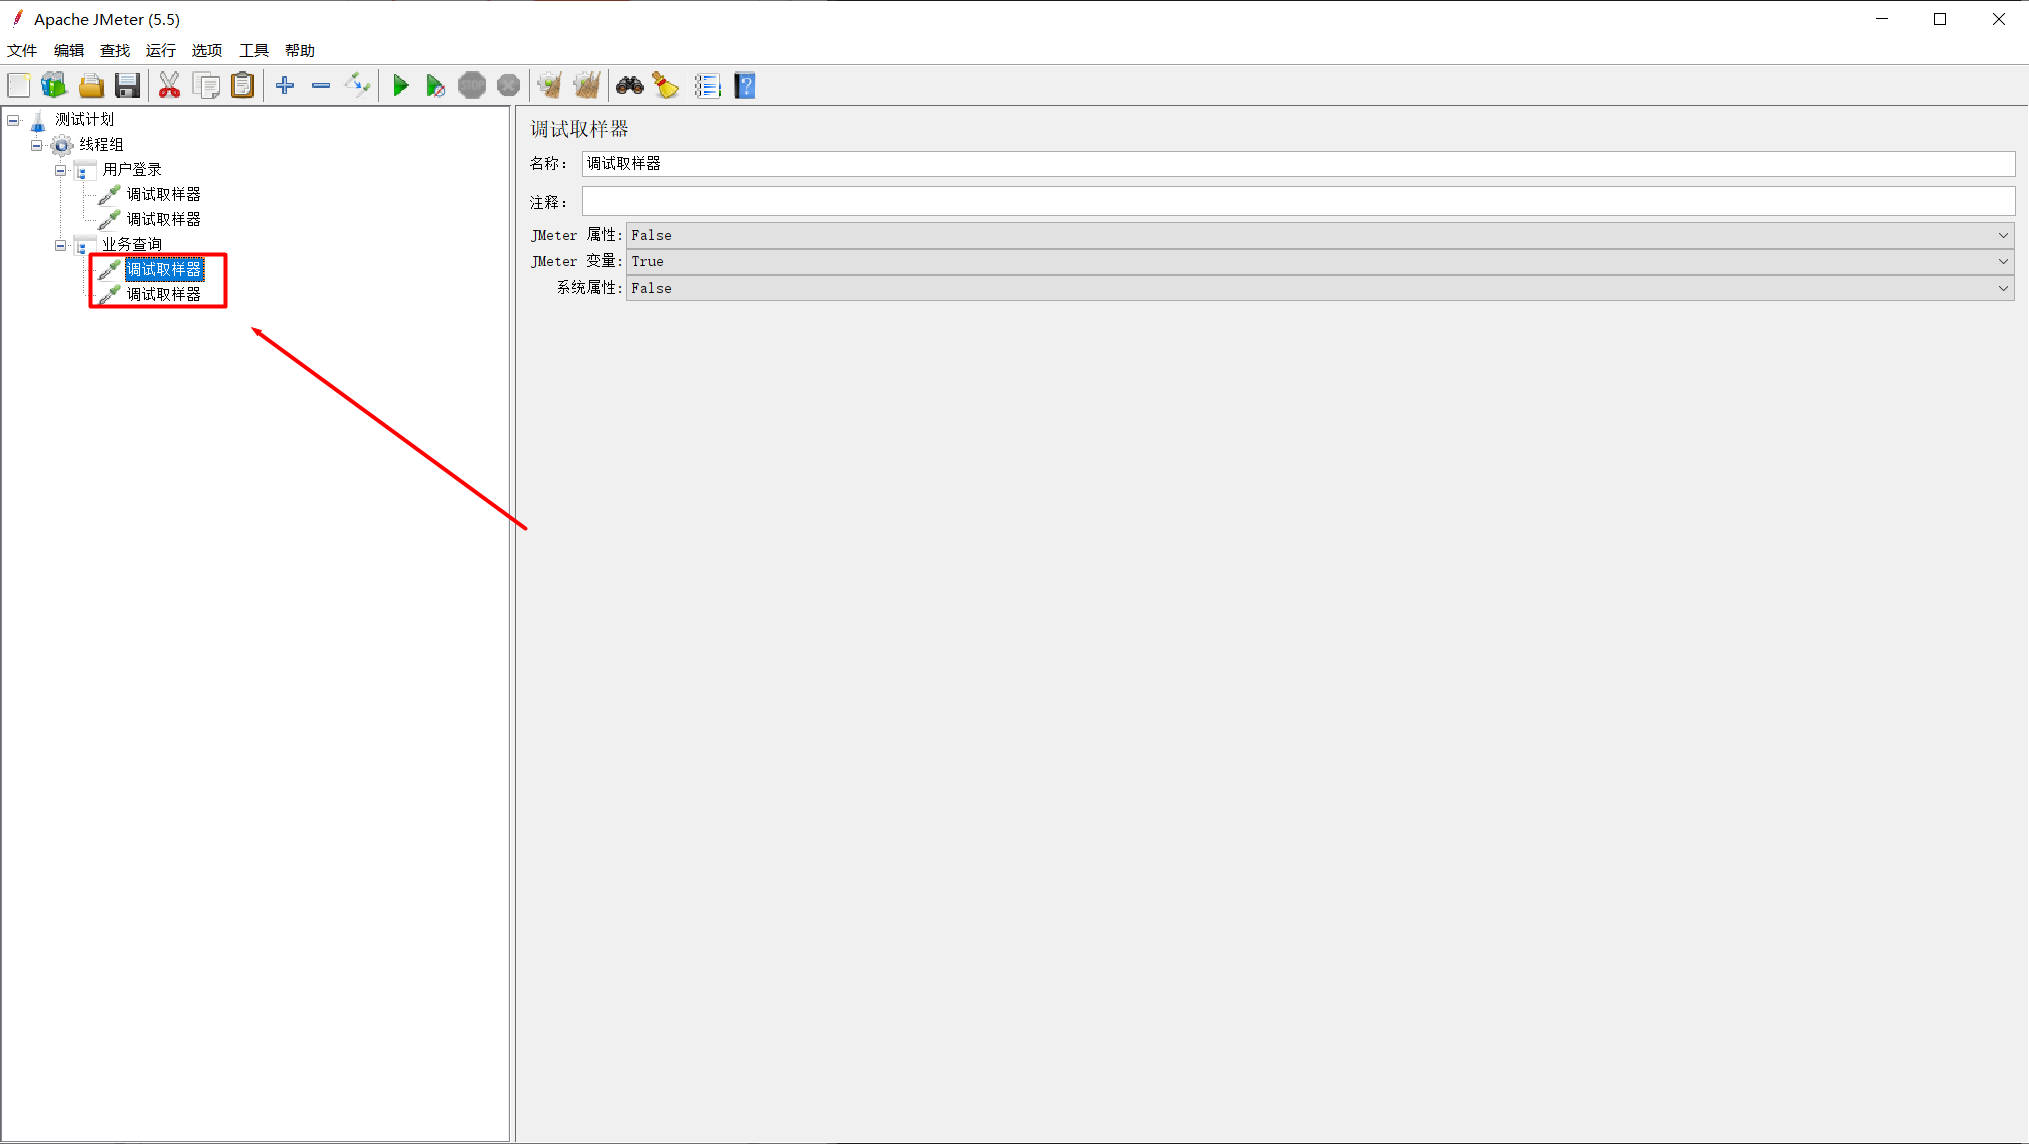2029x1144 pixels.
Task: Stop the running test
Action: 472,86
